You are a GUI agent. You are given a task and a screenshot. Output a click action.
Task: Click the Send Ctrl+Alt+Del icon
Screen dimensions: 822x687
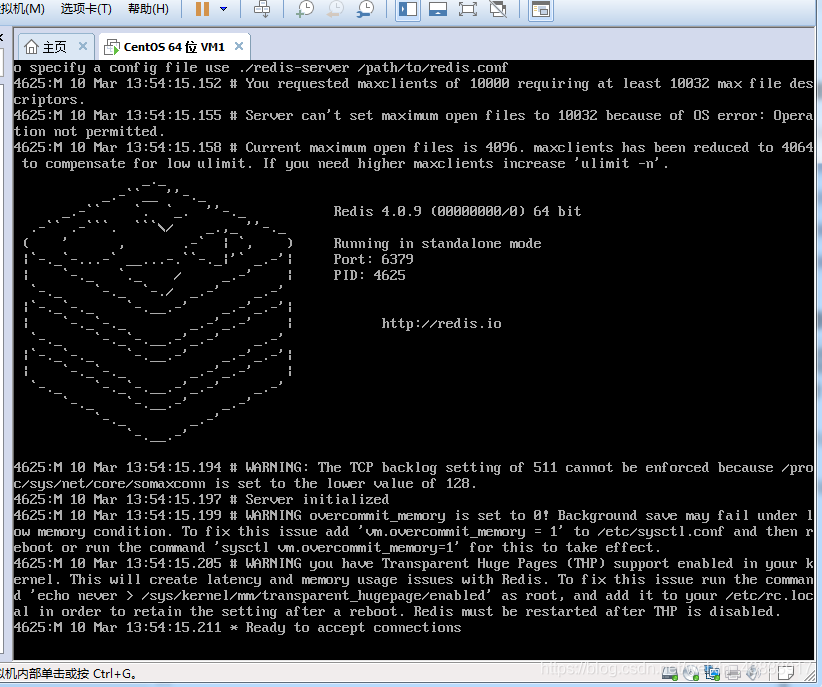[x=262, y=9]
